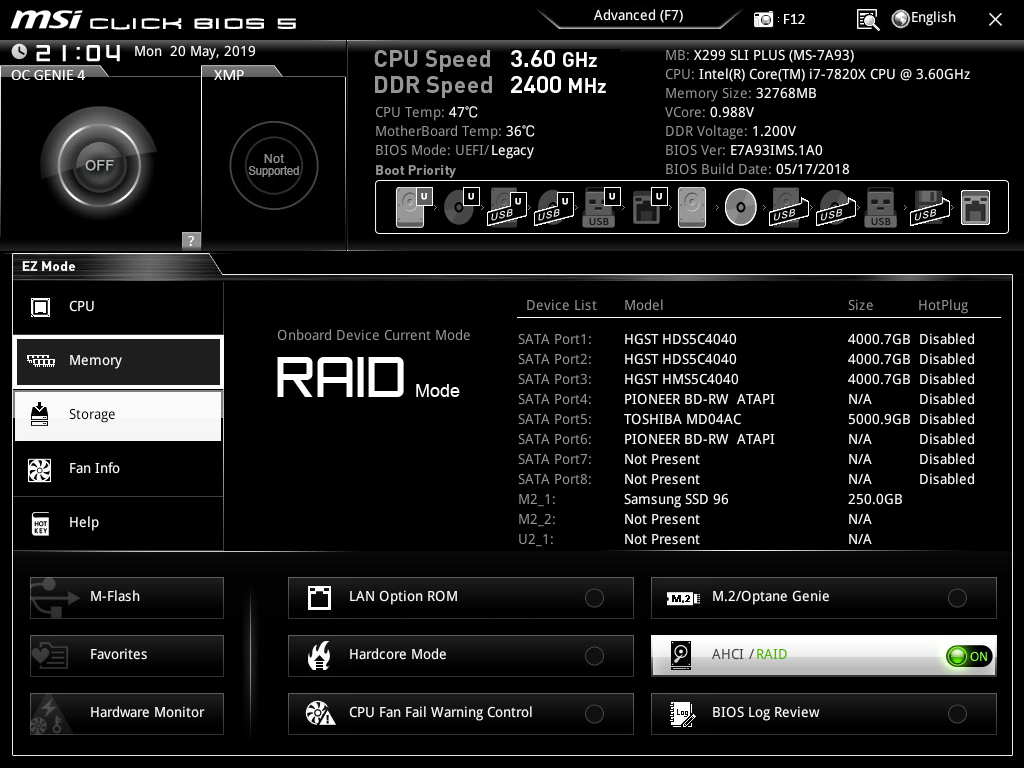Switch to Advanced (F7) mode
This screenshot has width=1024, height=768.
coord(638,16)
